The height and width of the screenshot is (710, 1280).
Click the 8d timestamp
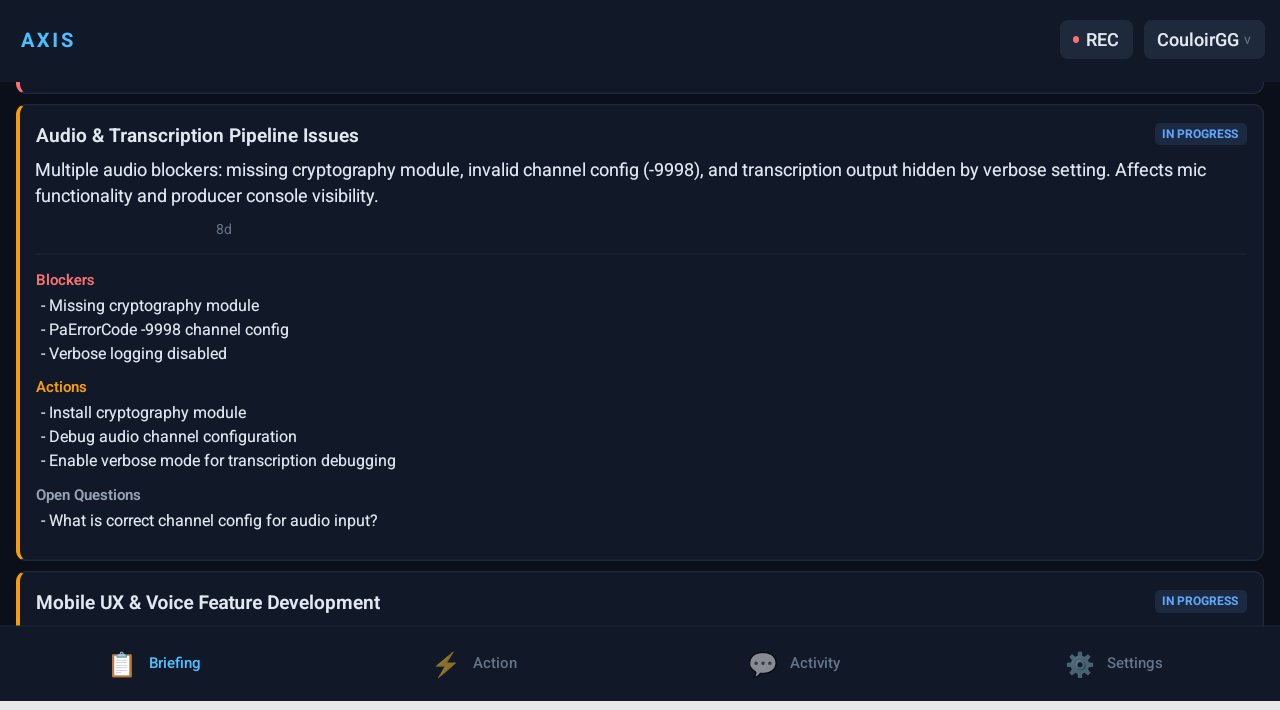[224, 230]
